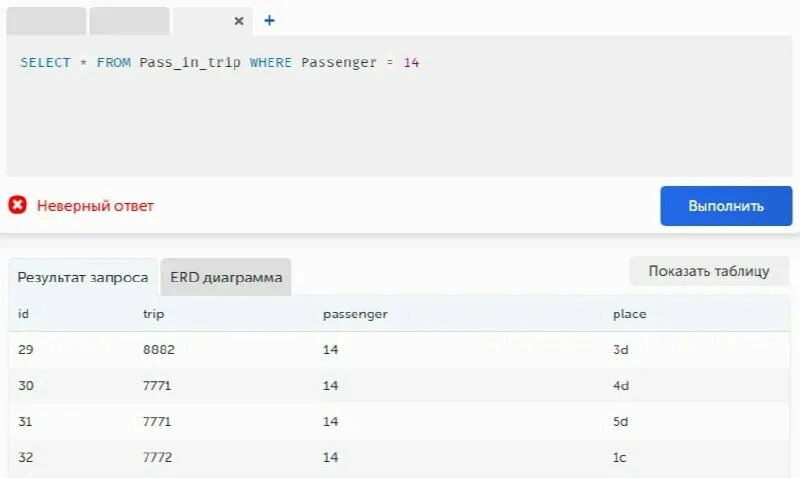800x478 pixels.
Task: Open the Показать таблицу button
Action: (709, 271)
